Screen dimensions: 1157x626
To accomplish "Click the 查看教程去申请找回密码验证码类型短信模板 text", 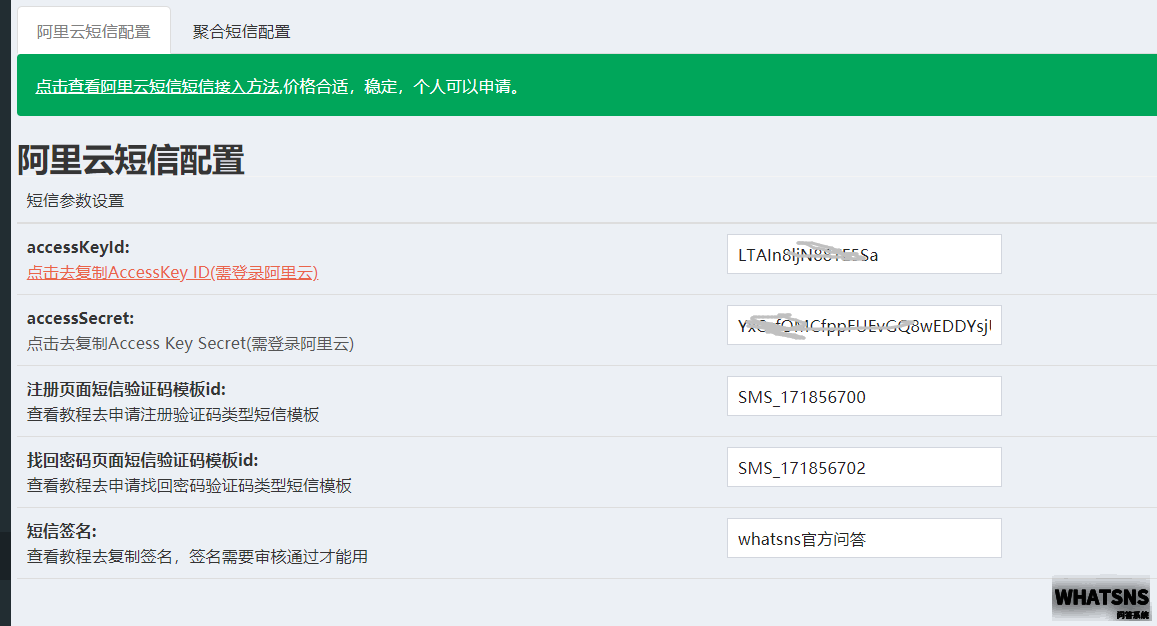I will 189,486.
